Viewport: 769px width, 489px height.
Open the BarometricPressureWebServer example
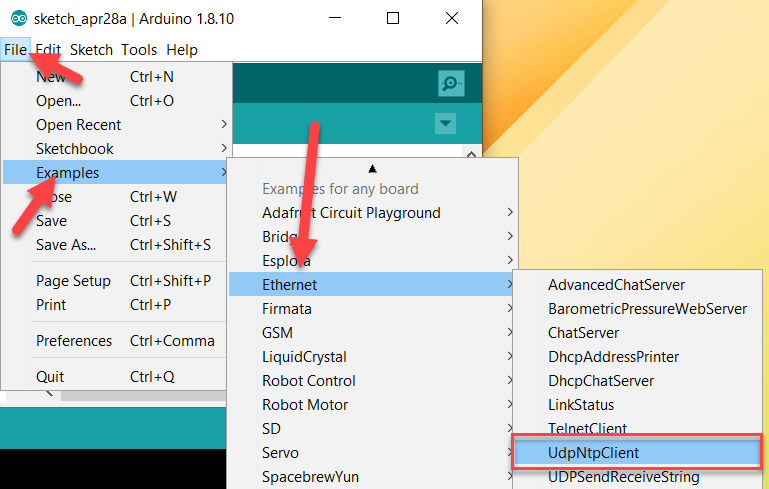pos(638,309)
